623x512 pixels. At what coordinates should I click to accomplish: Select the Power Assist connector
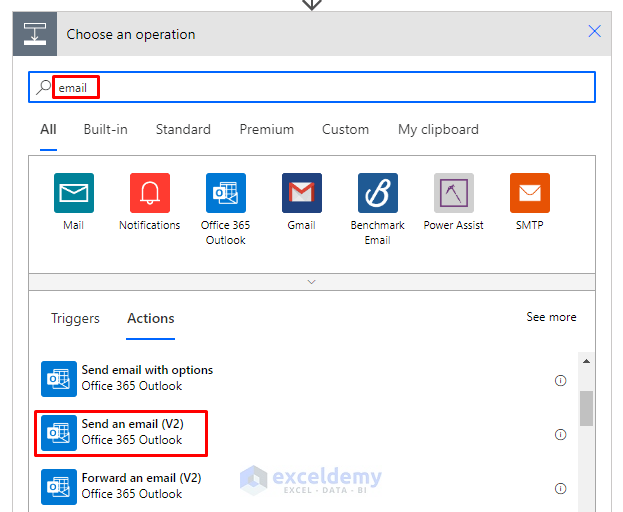tap(454, 193)
